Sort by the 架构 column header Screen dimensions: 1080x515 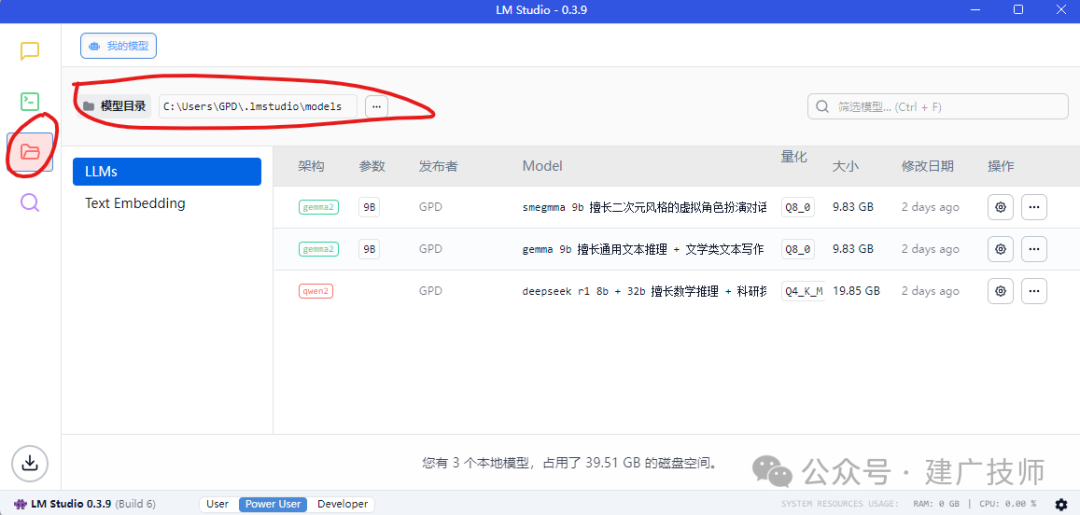click(x=311, y=166)
